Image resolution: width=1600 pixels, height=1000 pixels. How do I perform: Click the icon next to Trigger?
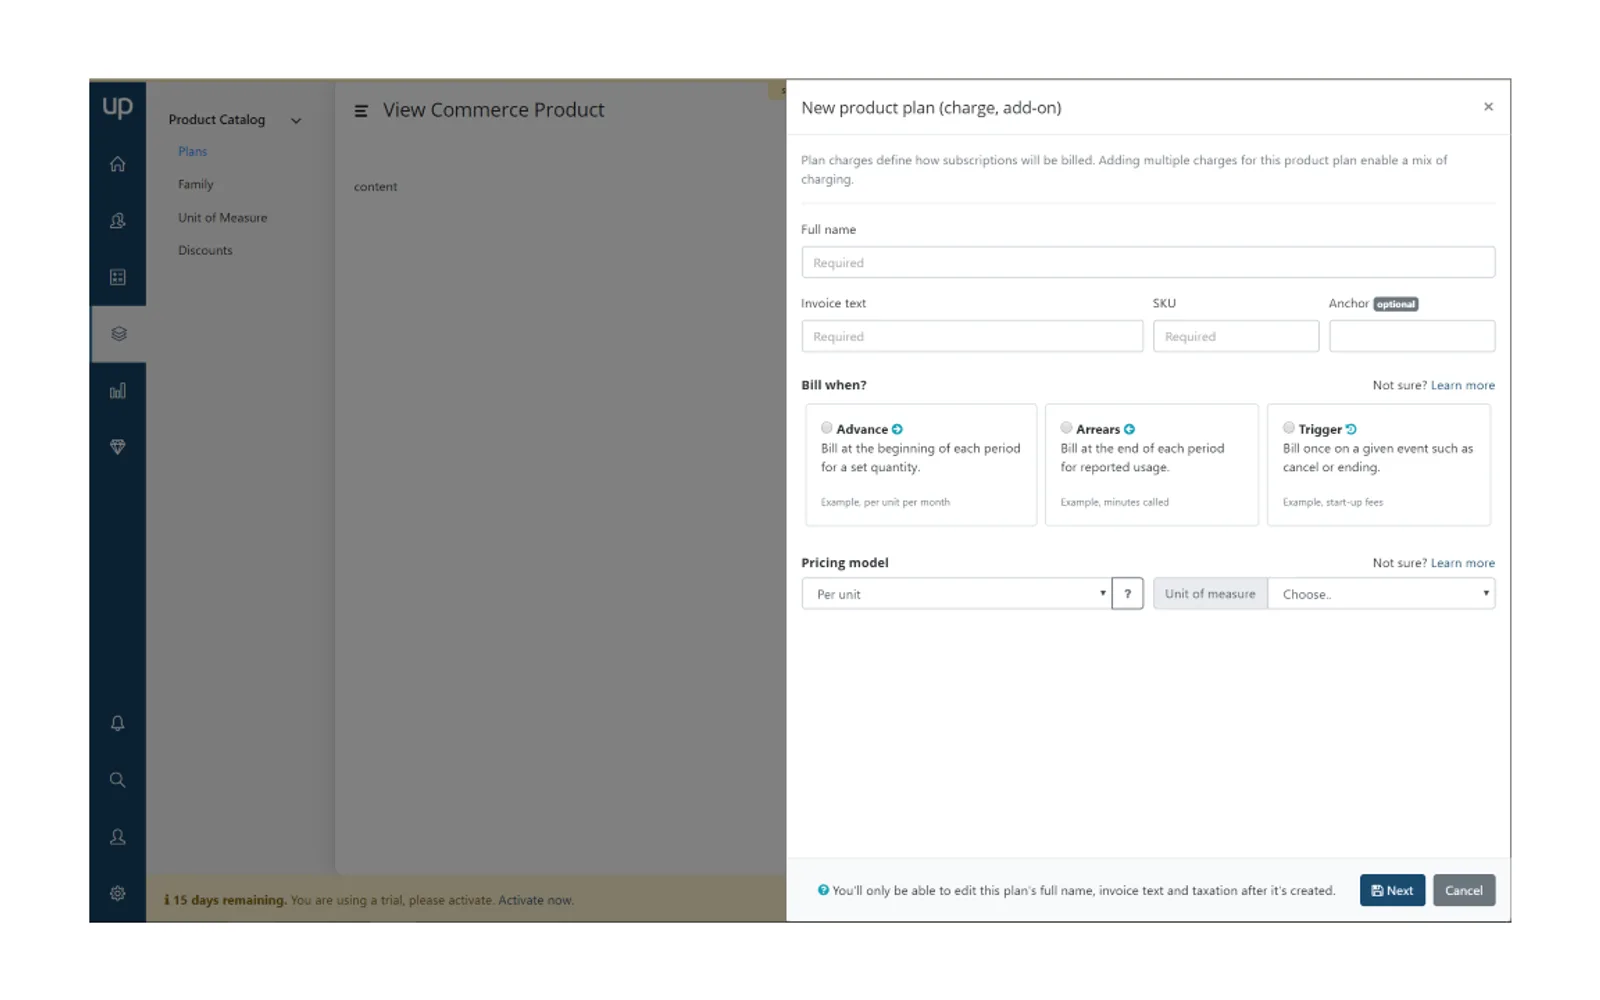[x=1351, y=429]
